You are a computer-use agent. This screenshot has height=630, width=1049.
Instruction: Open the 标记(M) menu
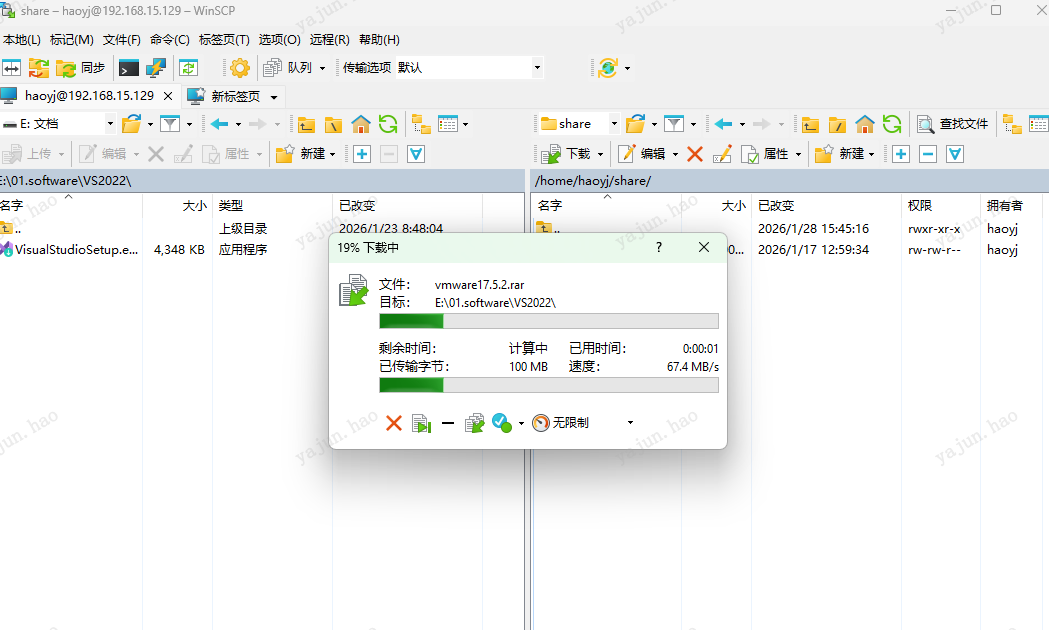[x=72, y=39]
